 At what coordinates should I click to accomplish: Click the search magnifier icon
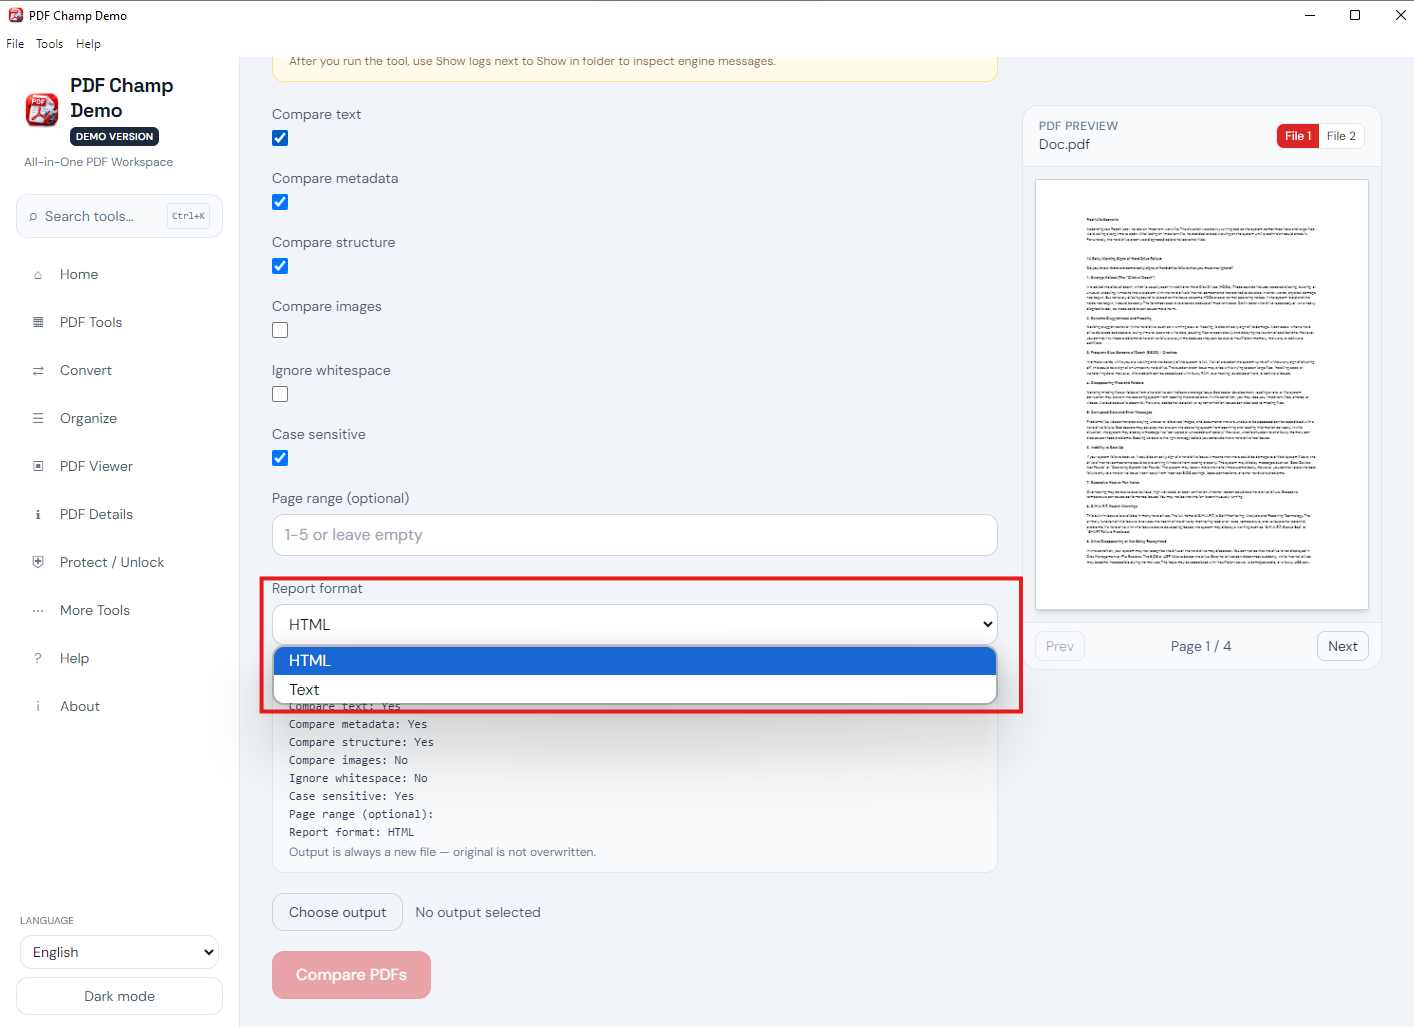click(x=34, y=217)
